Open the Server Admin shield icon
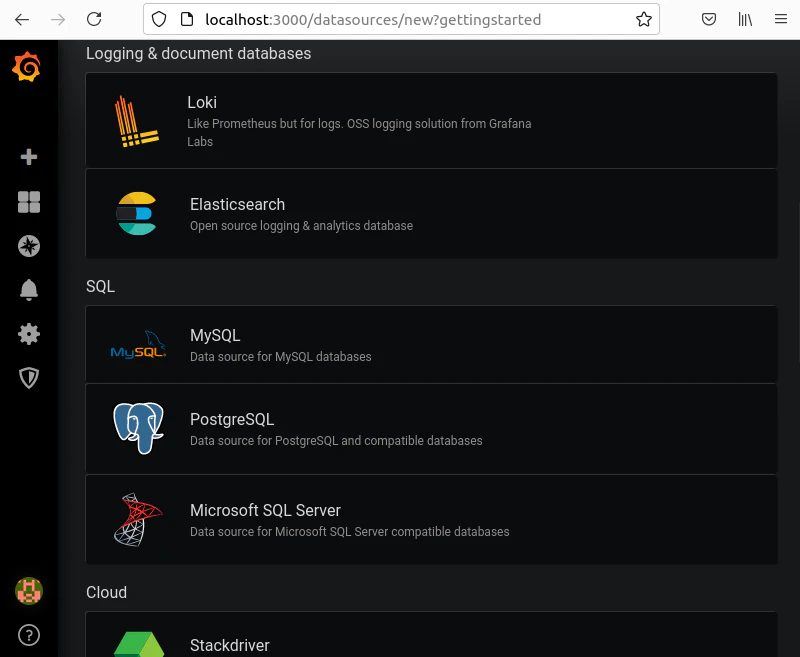800x657 pixels. click(x=29, y=378)
